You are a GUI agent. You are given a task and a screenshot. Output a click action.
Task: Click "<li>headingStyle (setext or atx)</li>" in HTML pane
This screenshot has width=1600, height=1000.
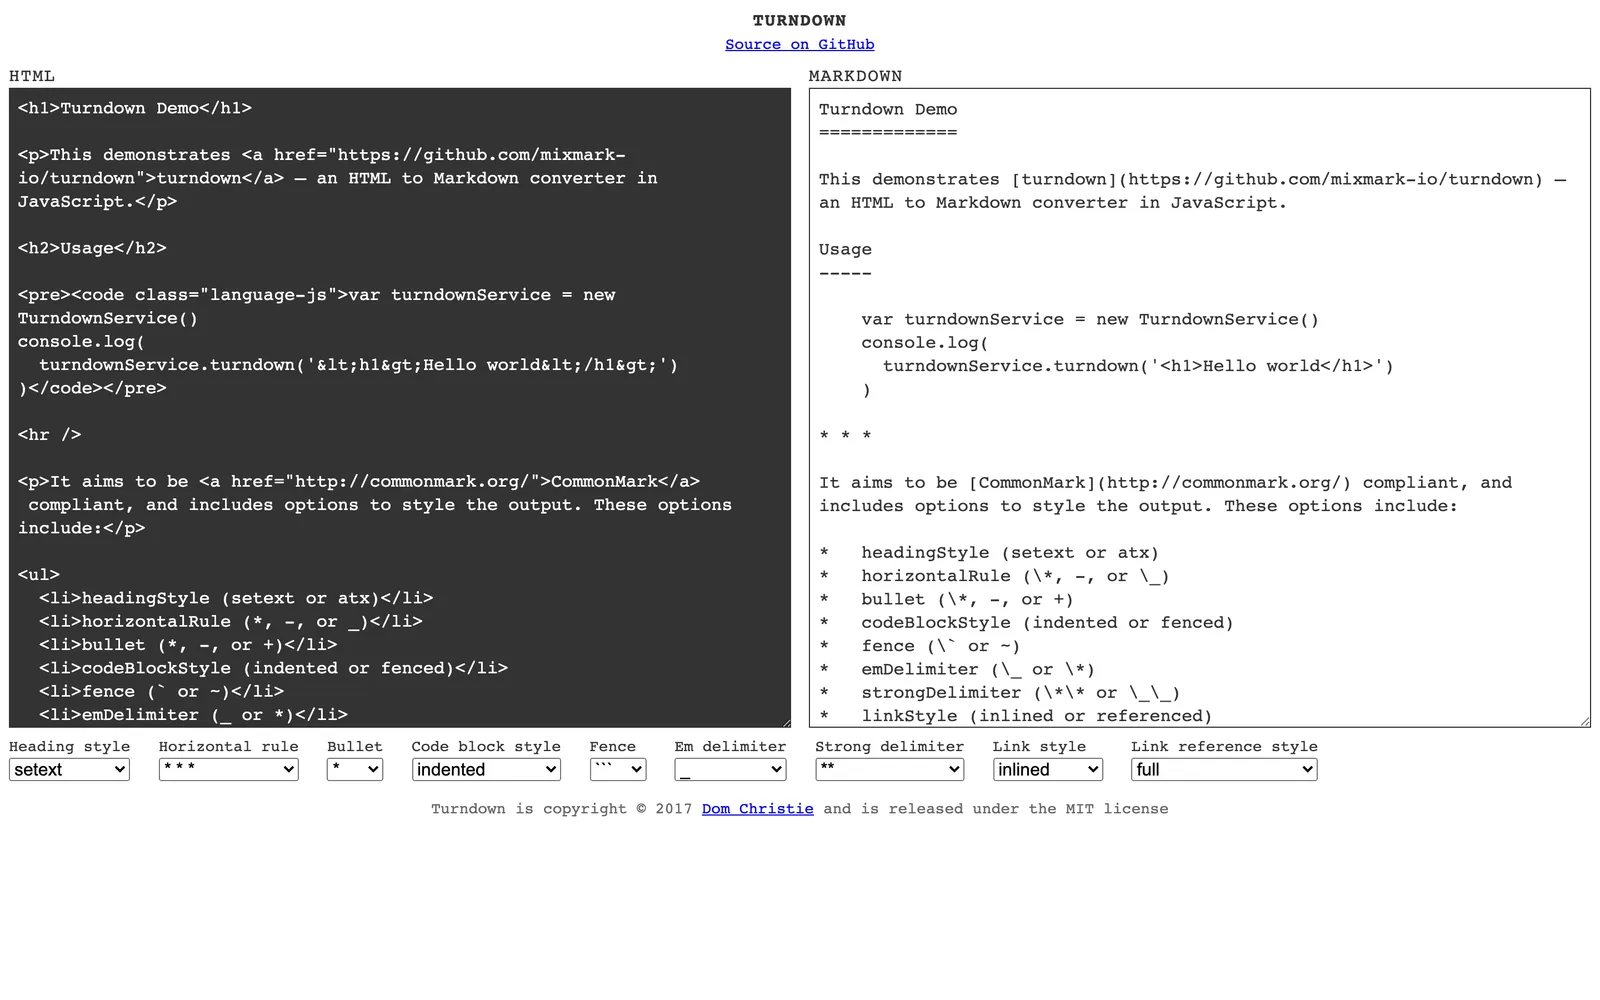point(236,598)
